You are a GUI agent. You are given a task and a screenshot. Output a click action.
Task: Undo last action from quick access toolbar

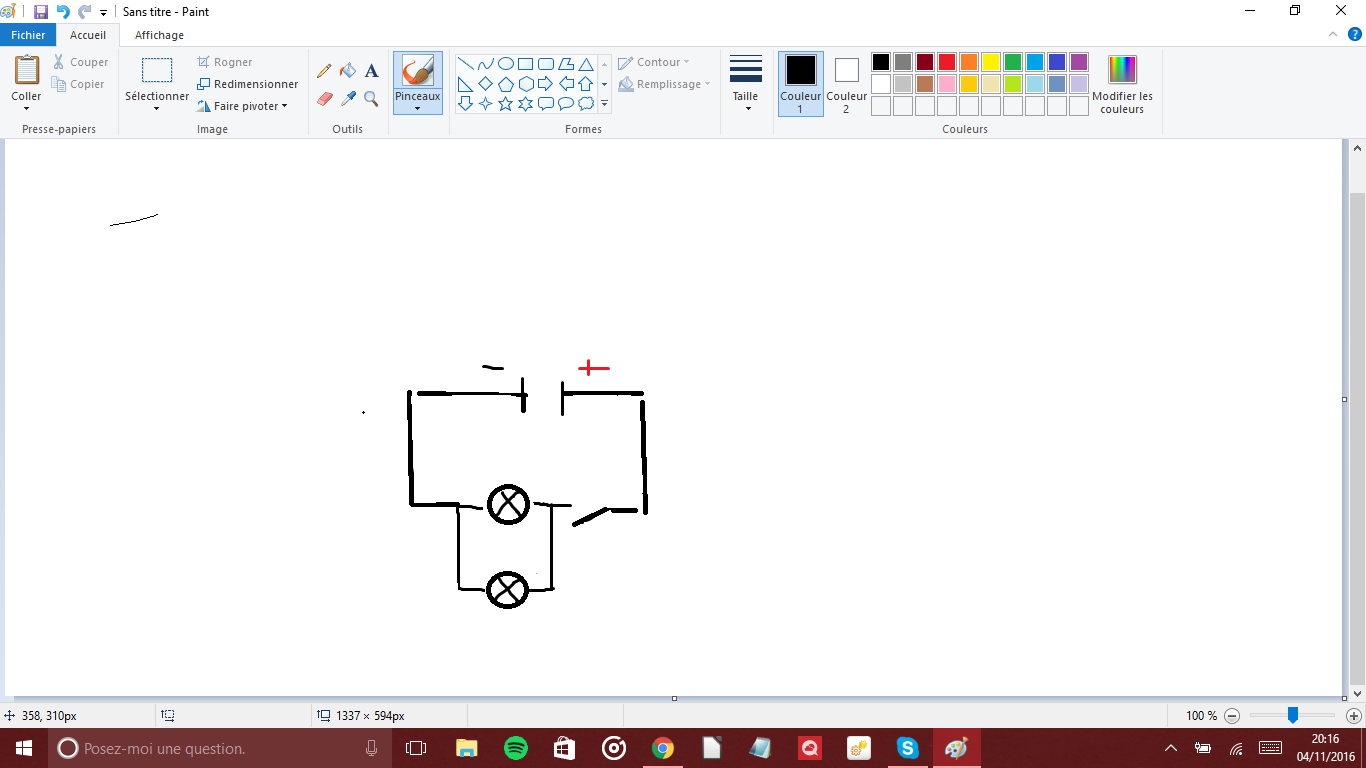click(x=63, y=12)
